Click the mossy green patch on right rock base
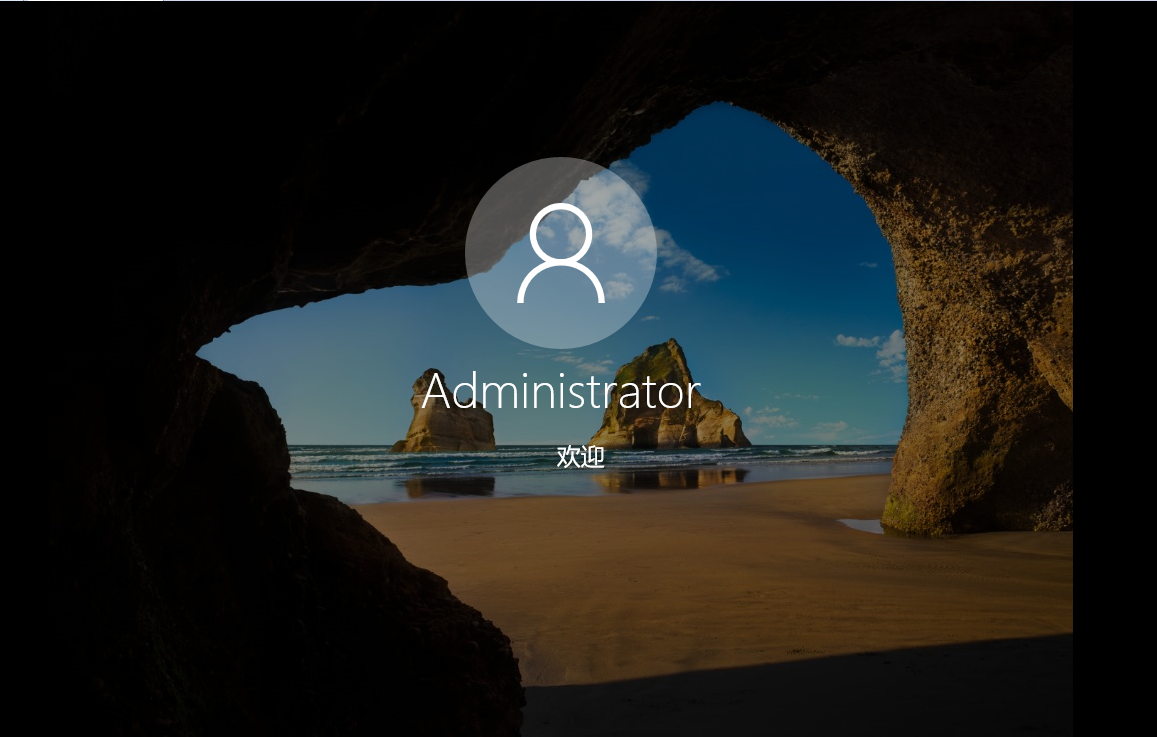The width and height of the screenshot is (1157, 737). (x=900, y=512)
